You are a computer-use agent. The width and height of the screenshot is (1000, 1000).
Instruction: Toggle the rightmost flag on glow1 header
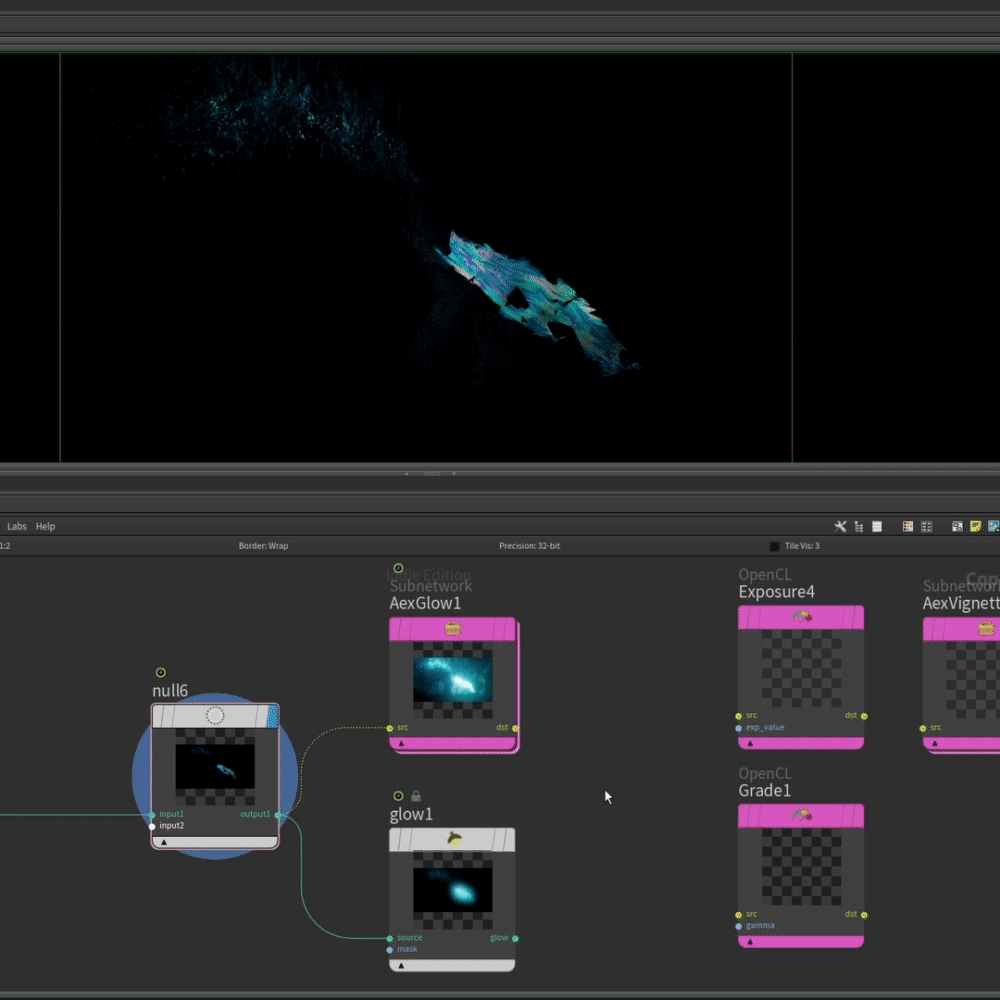point(508,840)
